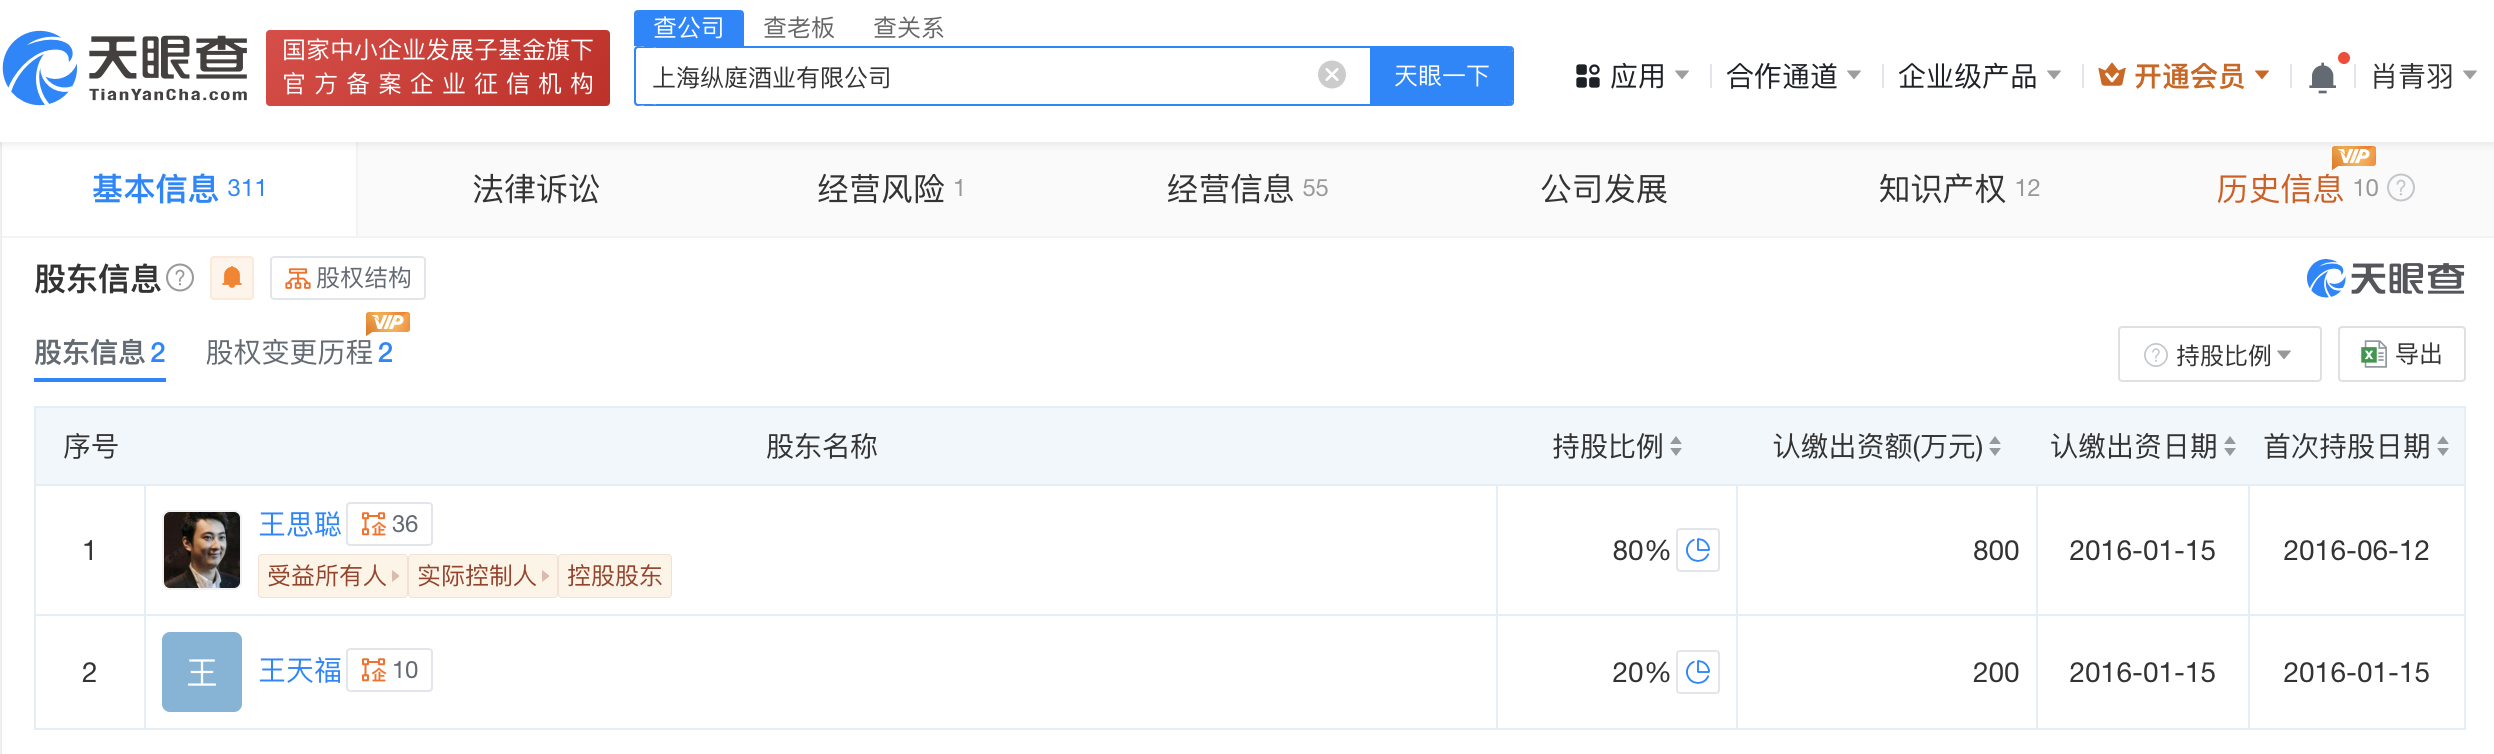Click help icon next to 历史信息
2494x754 pixels.
coord(2401,188)
